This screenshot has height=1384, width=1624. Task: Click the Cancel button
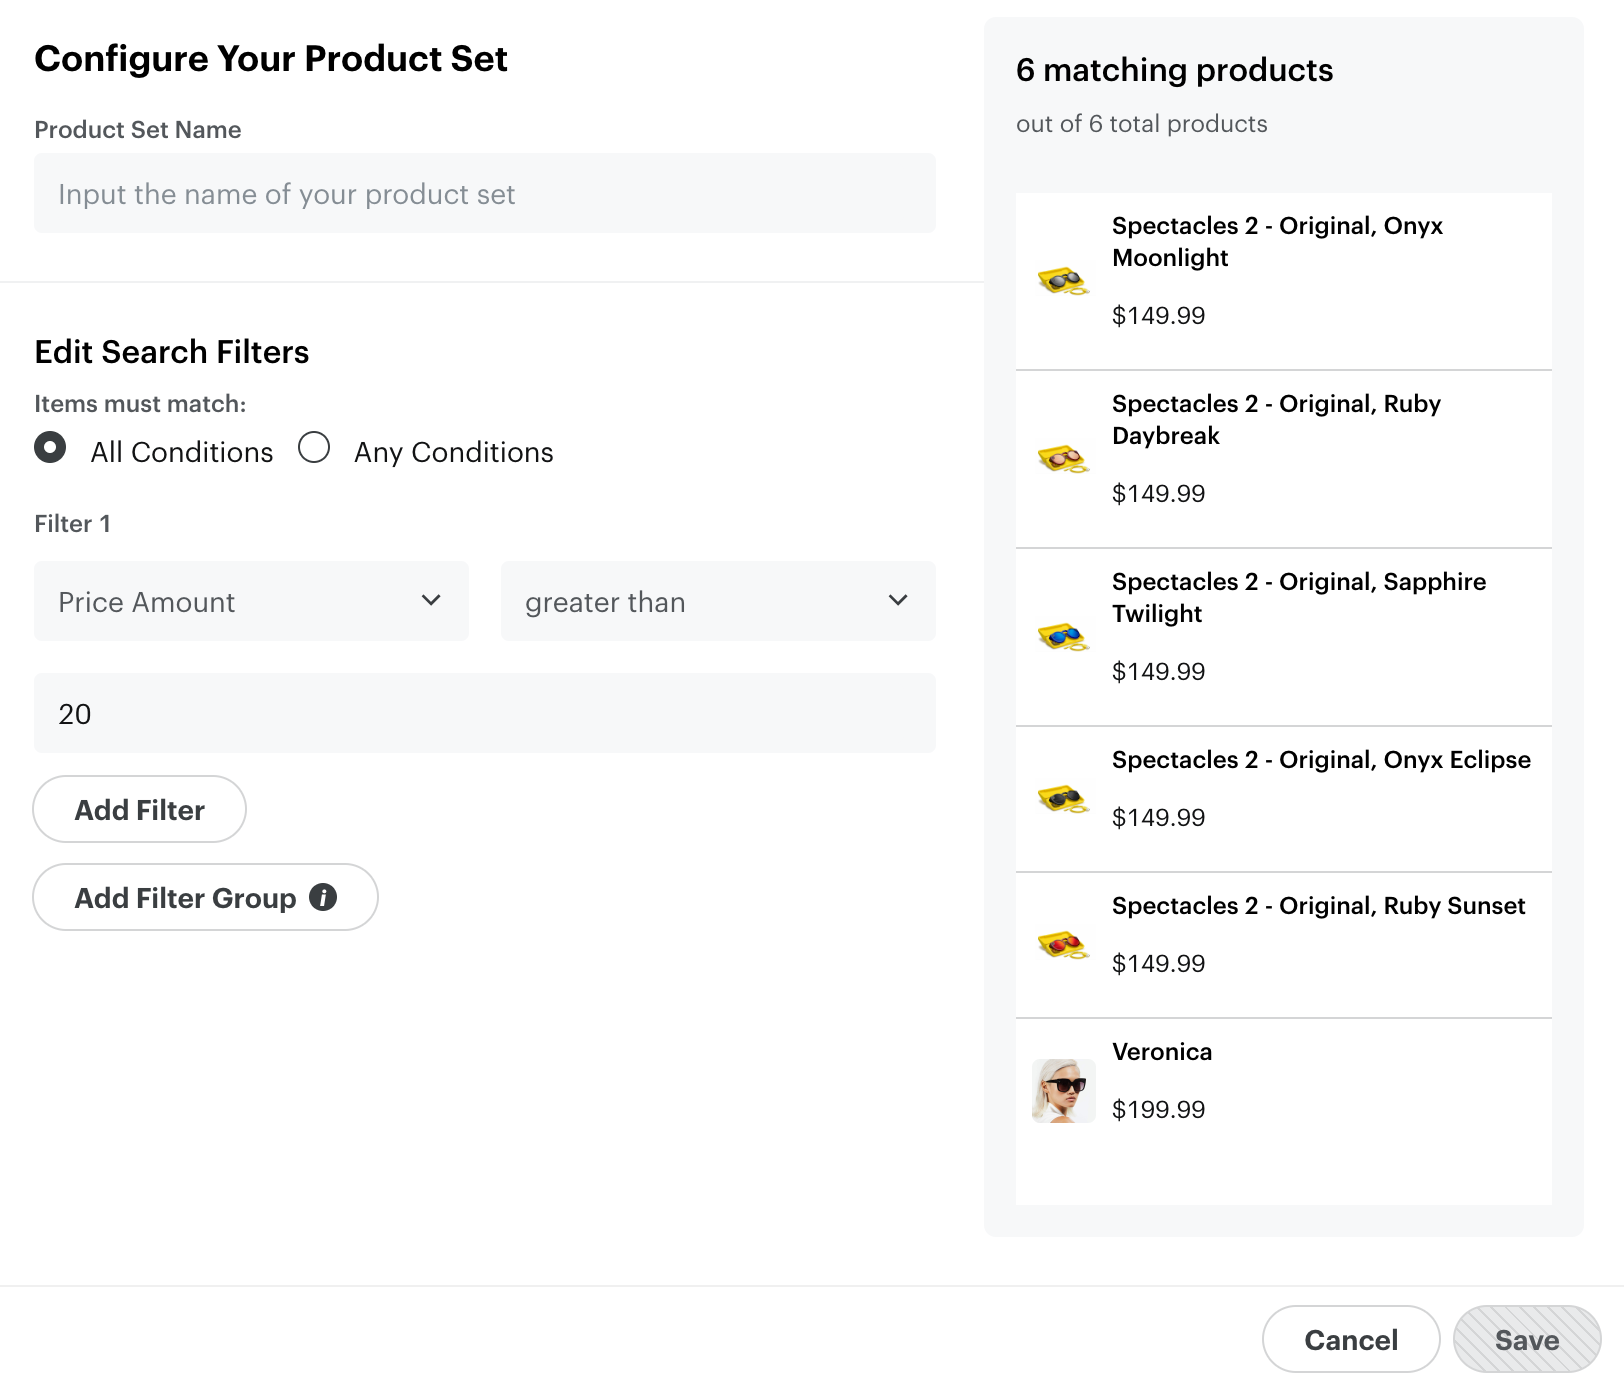tap(1350, 1339)
